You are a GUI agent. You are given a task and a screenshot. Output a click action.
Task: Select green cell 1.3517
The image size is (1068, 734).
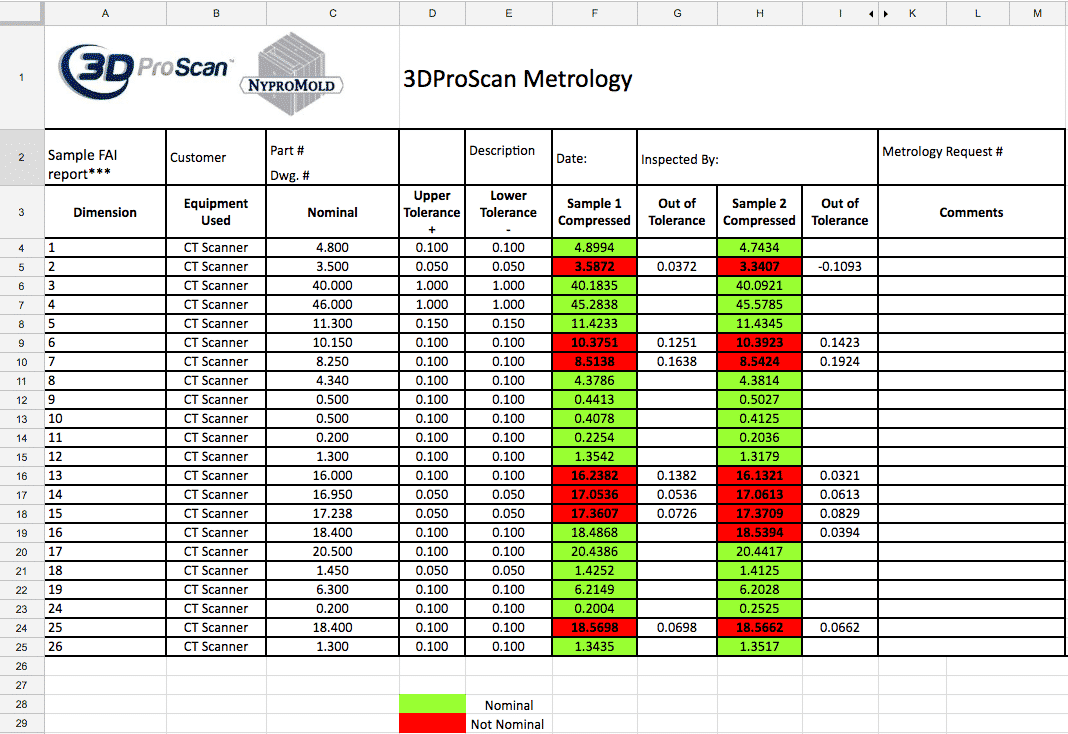coord(759,647)
